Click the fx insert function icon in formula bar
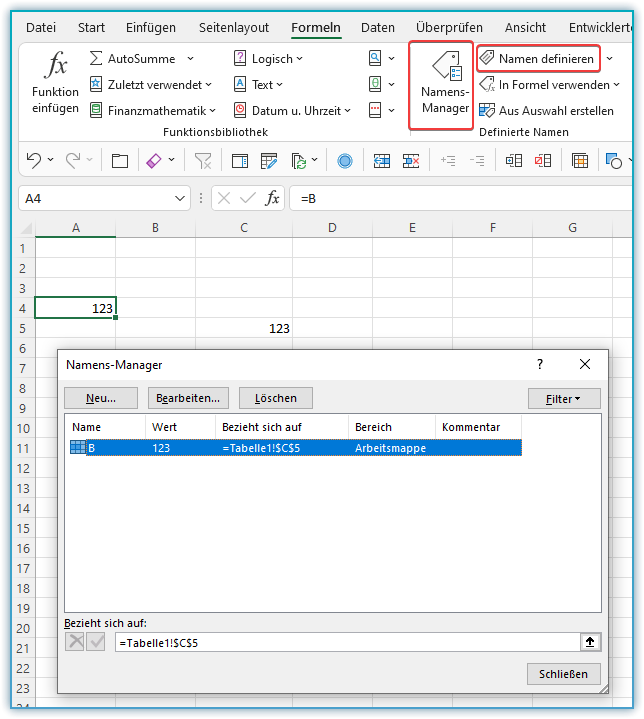Image resolution: width=644 pixels, height=719 pixels. click(272, 198)
